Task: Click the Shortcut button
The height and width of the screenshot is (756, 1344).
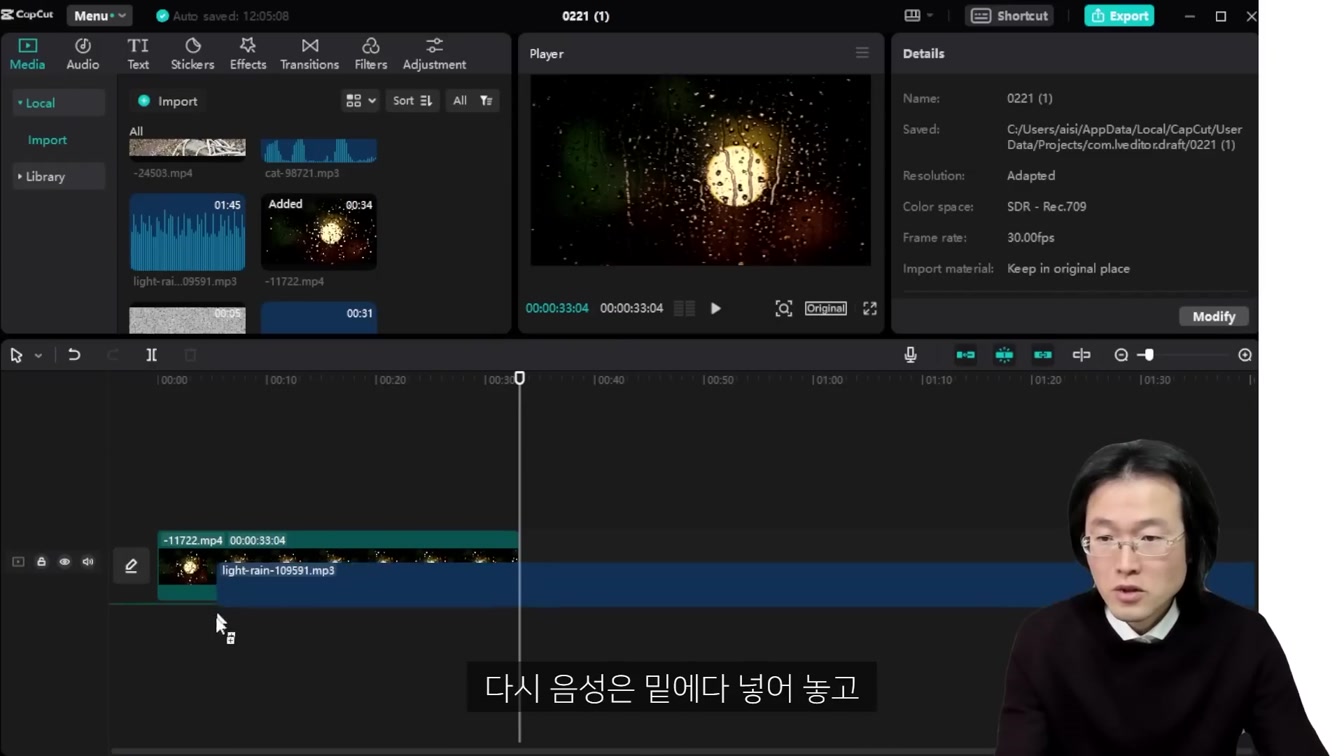Action: coord(1009,15)
